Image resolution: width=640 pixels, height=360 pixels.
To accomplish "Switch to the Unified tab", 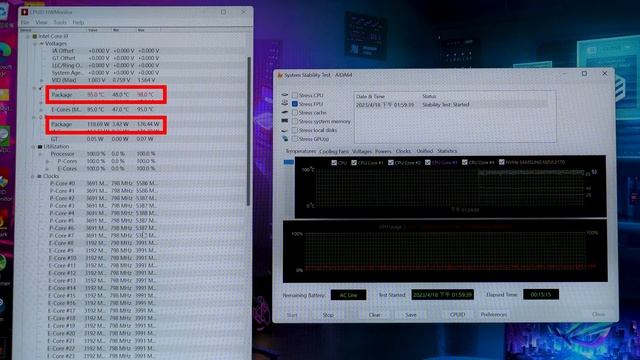I will point(424,151).
